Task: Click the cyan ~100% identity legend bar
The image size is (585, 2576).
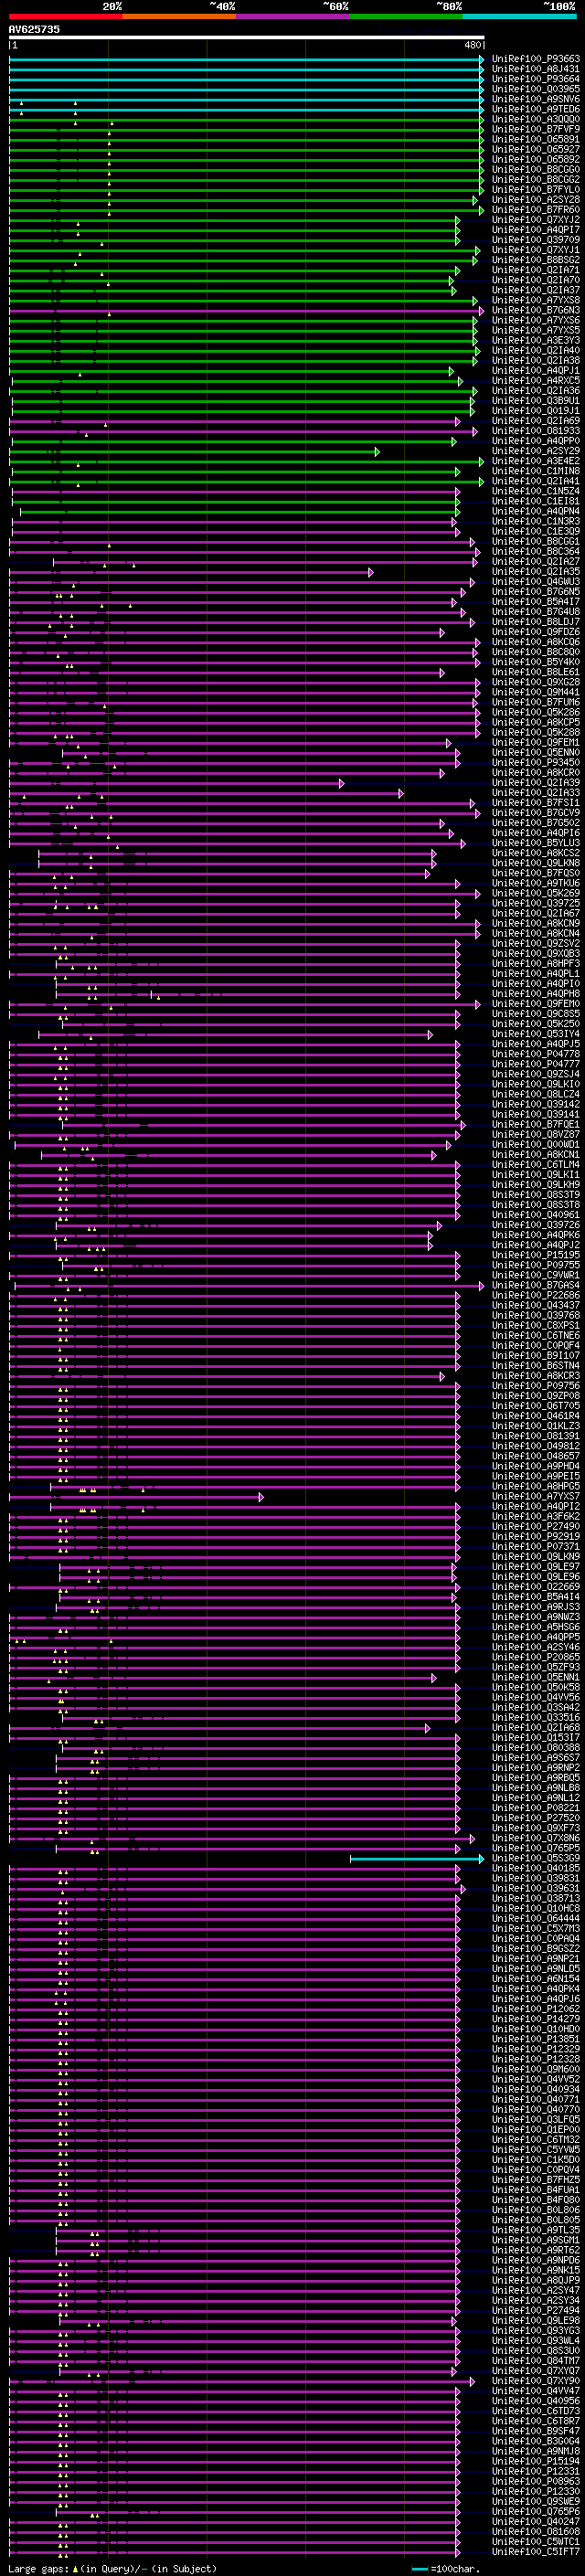Action: [x=519, y=16]
